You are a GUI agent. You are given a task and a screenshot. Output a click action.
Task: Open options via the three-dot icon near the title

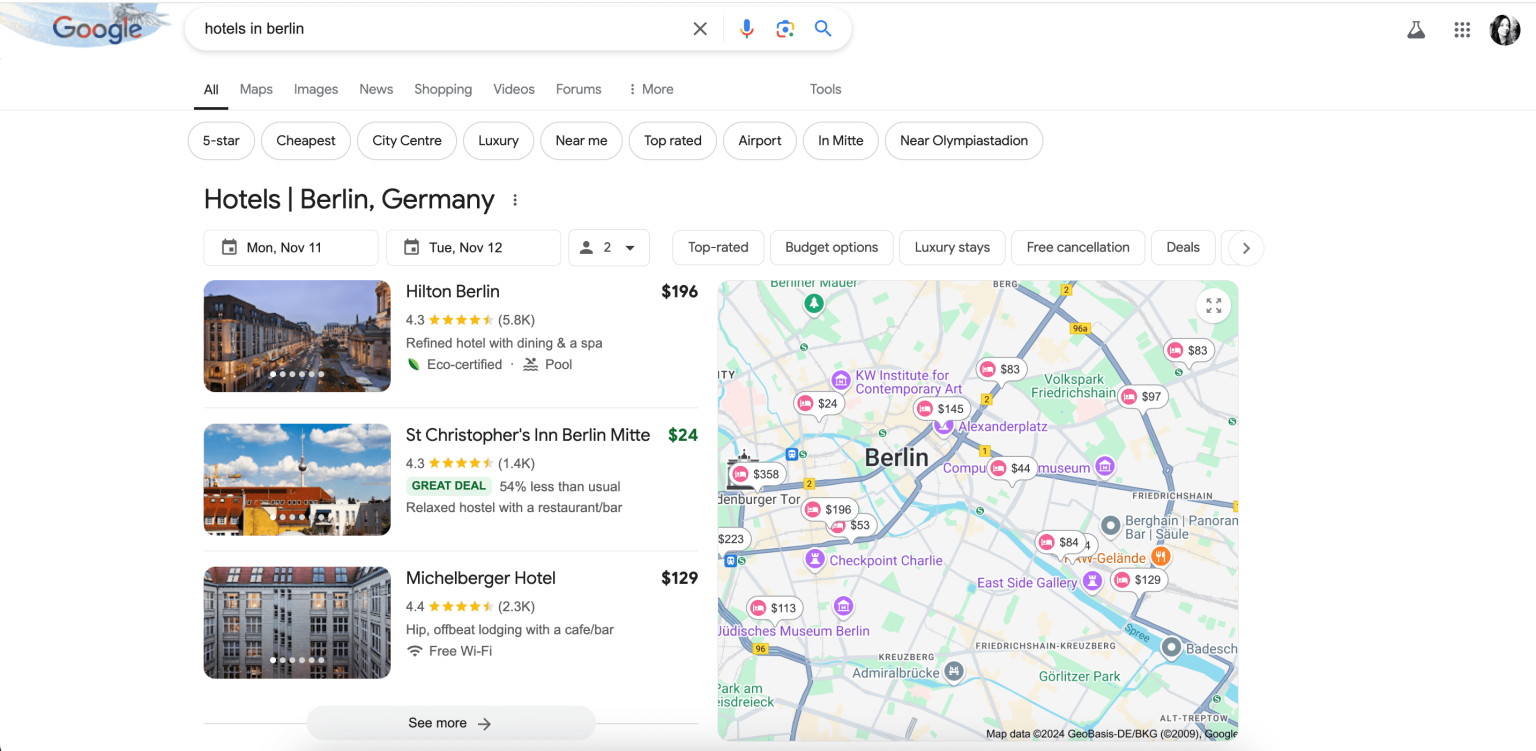click(514, 199)
